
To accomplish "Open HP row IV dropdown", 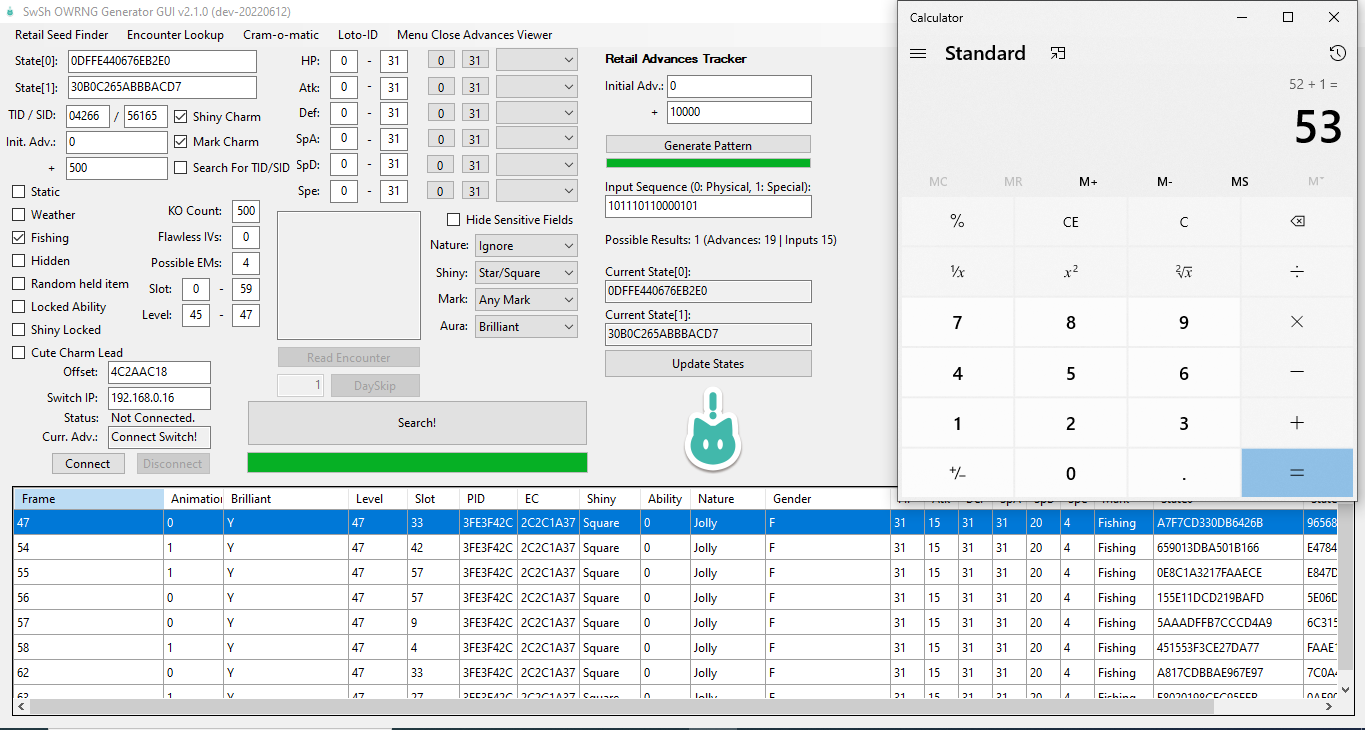I will [x=537, y=61].
